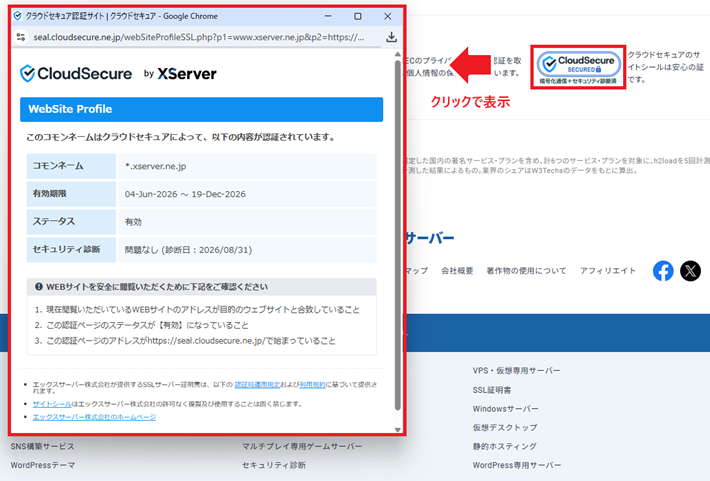Click the ステータス row label
Screen dimensions: 710x481
click(x=53, y=221)
